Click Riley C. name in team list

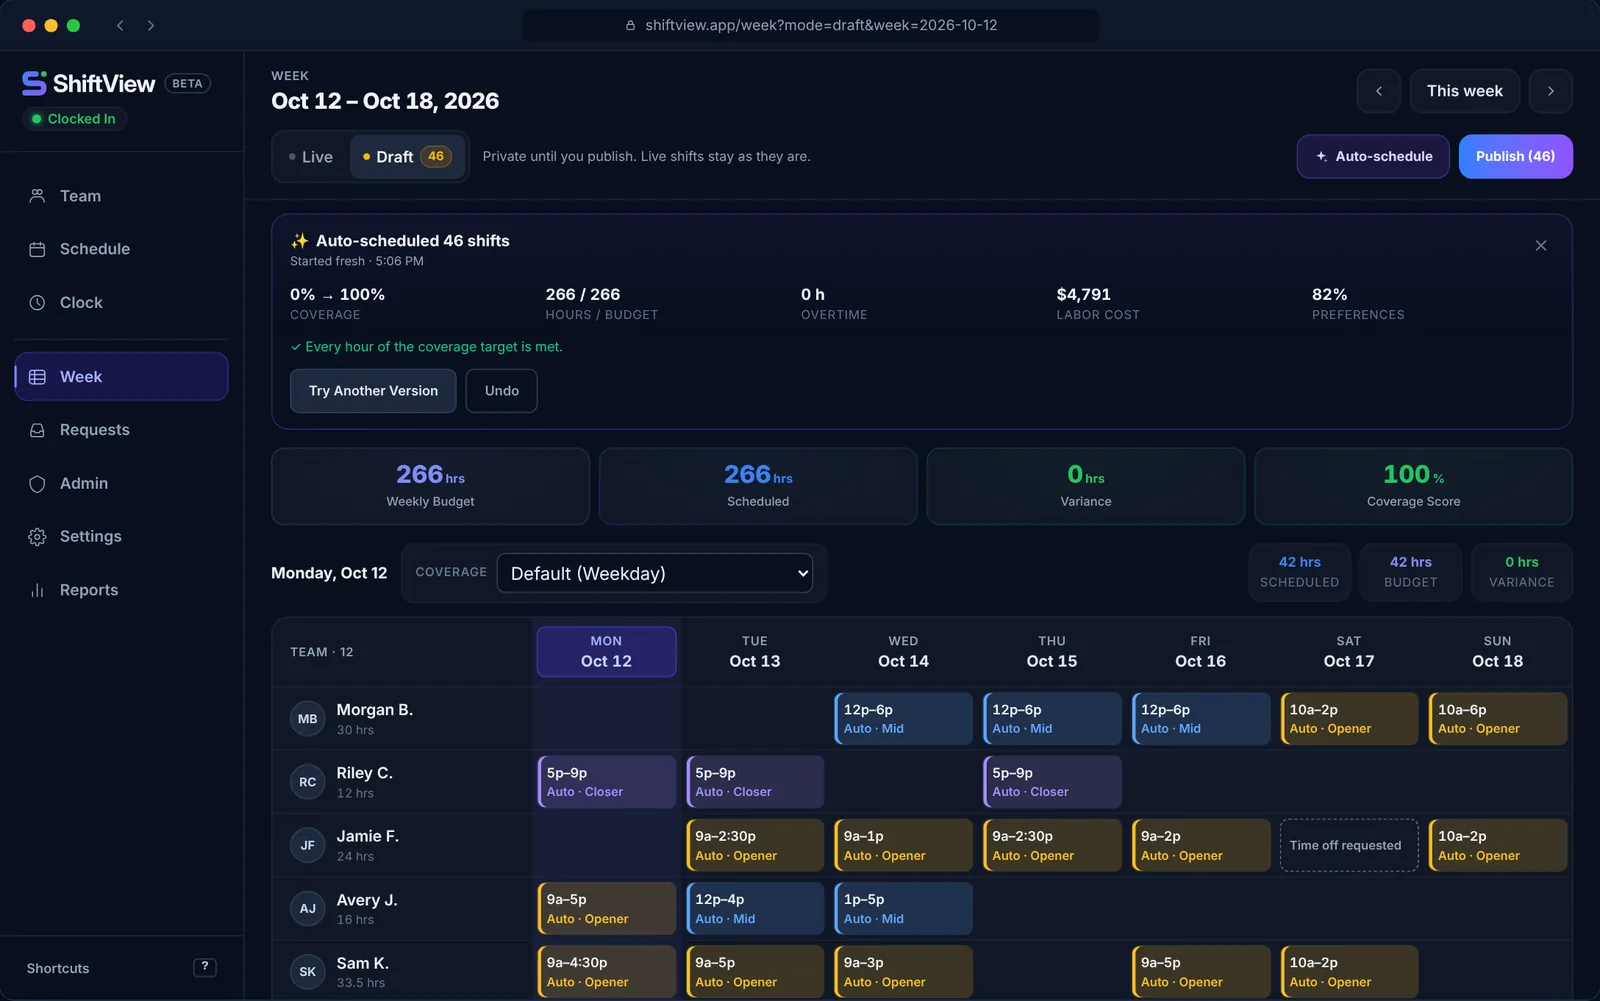click(x=365, y=773)
